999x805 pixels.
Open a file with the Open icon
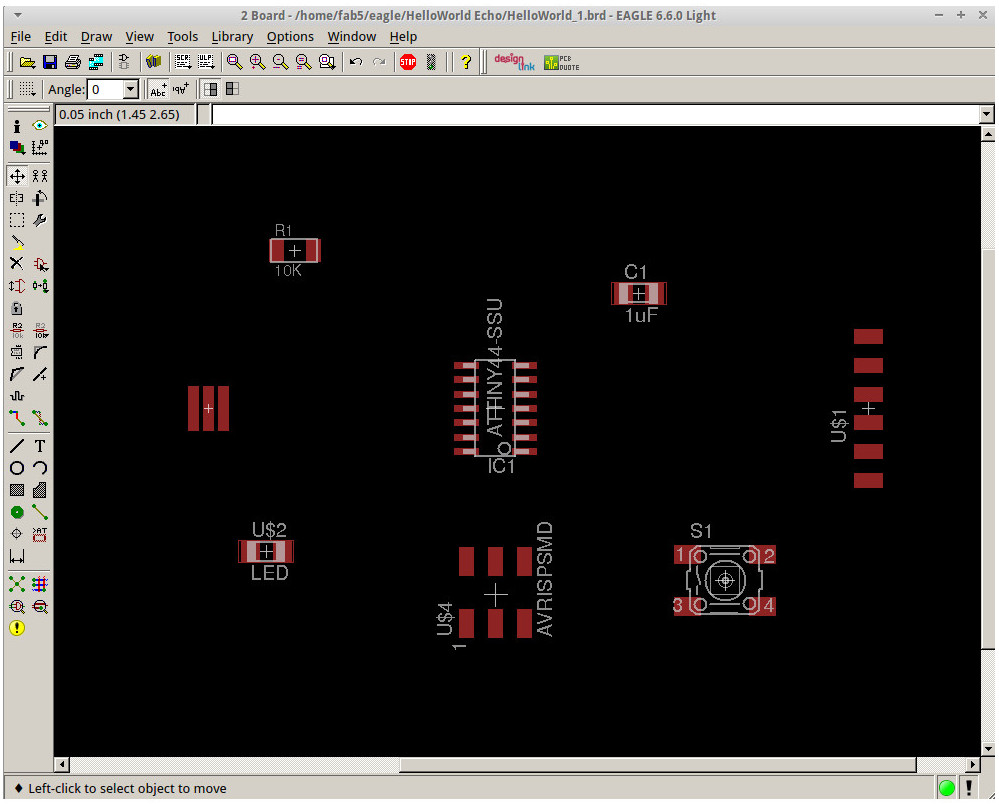tap(27, 62)
